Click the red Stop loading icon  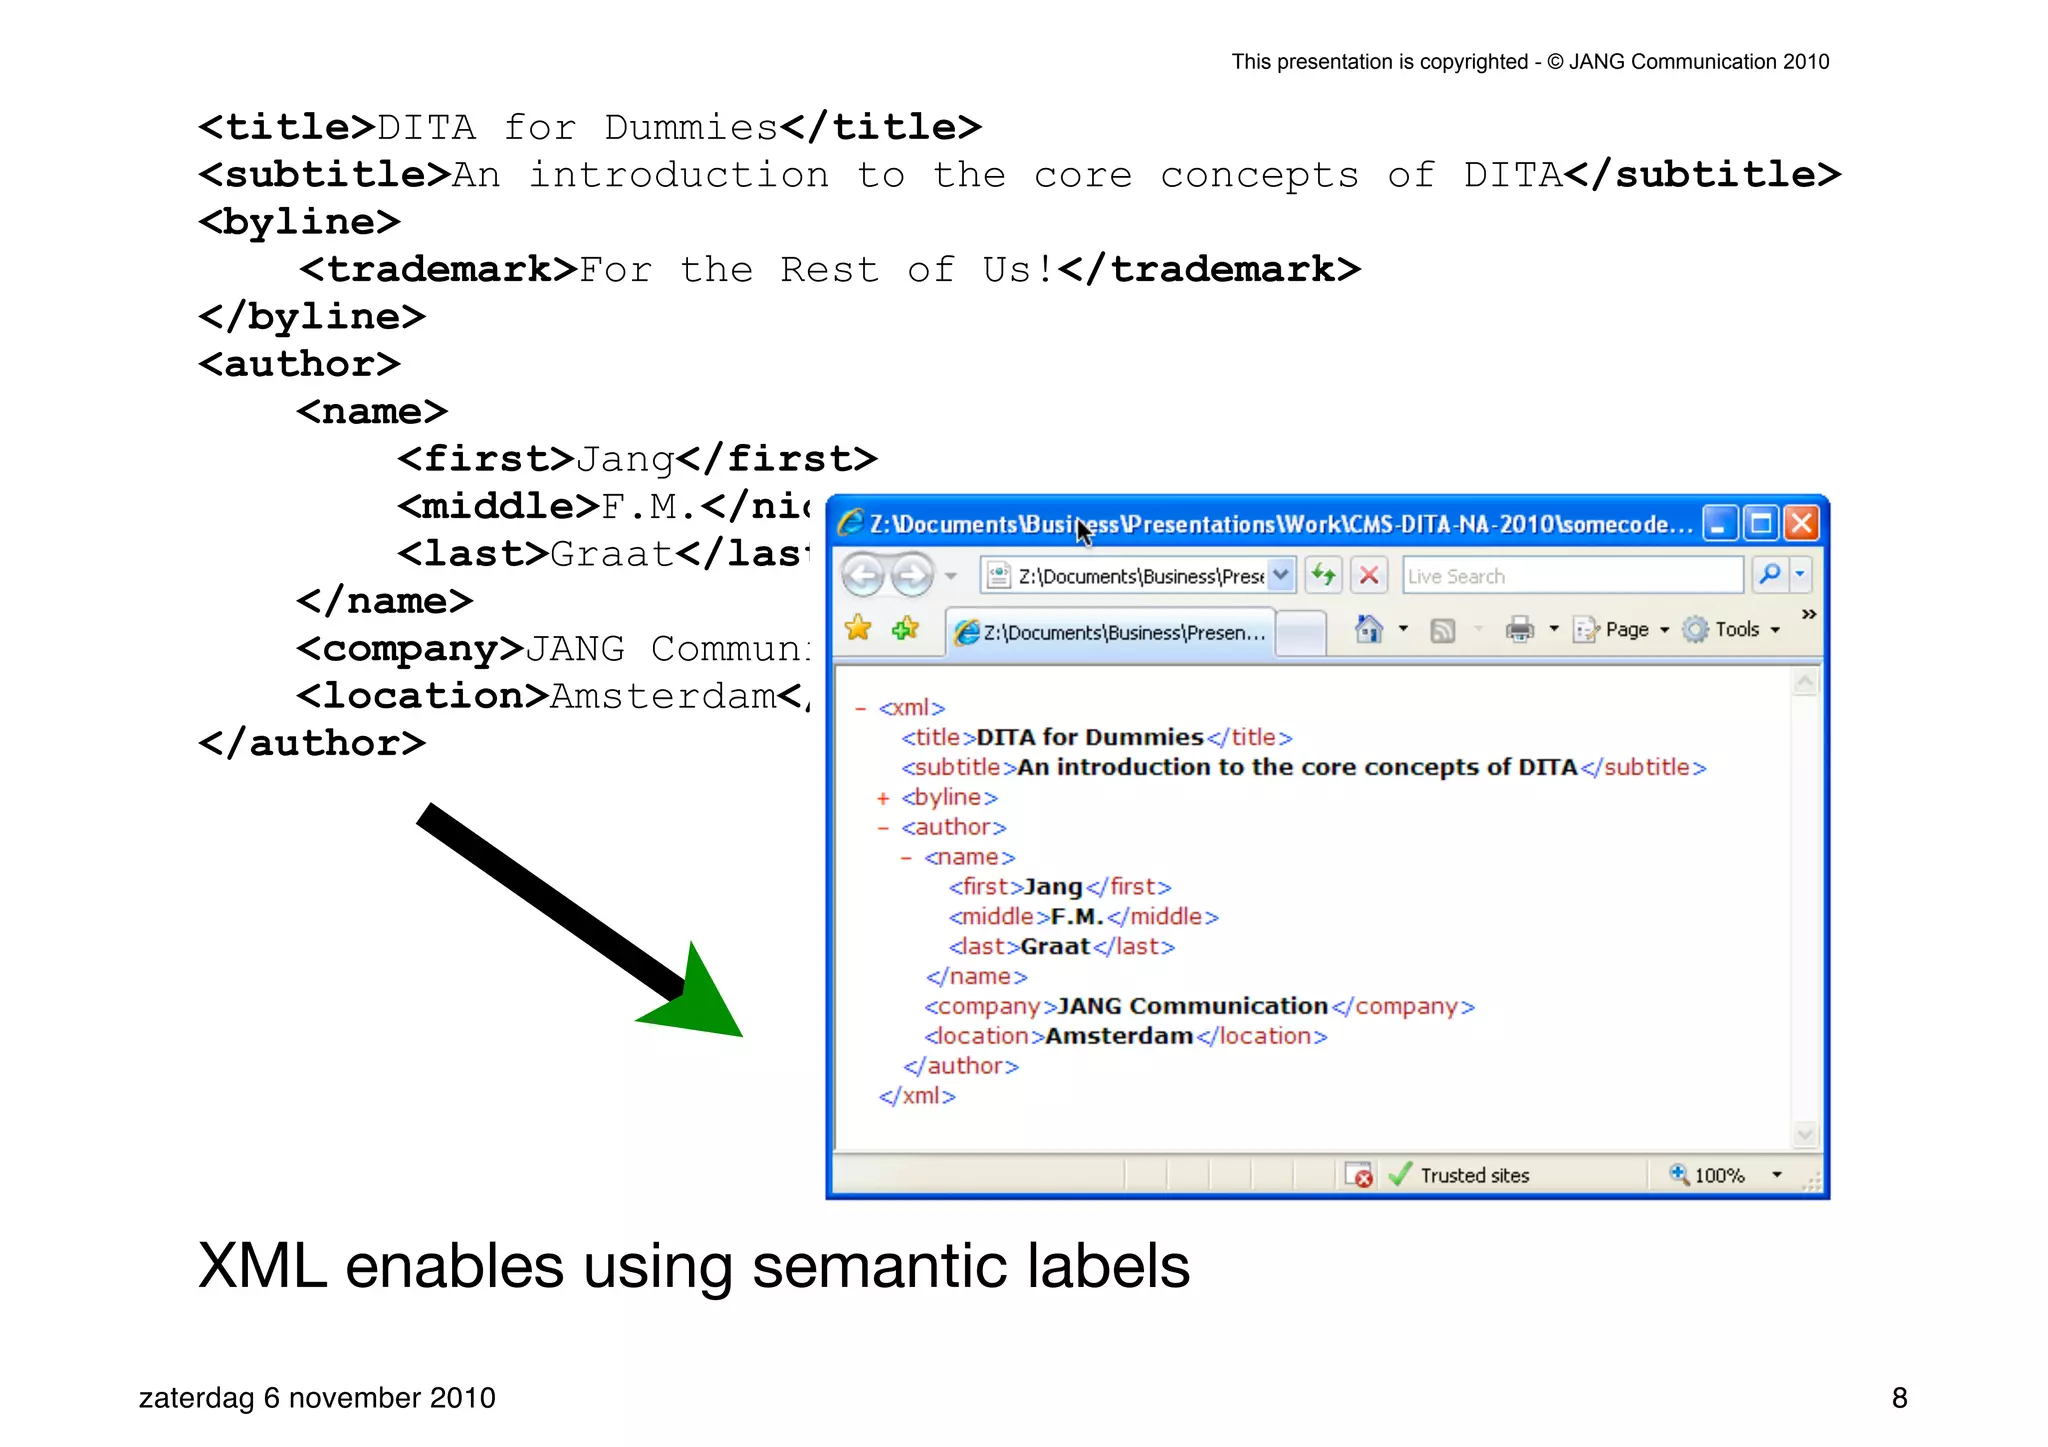(1369, 575)
